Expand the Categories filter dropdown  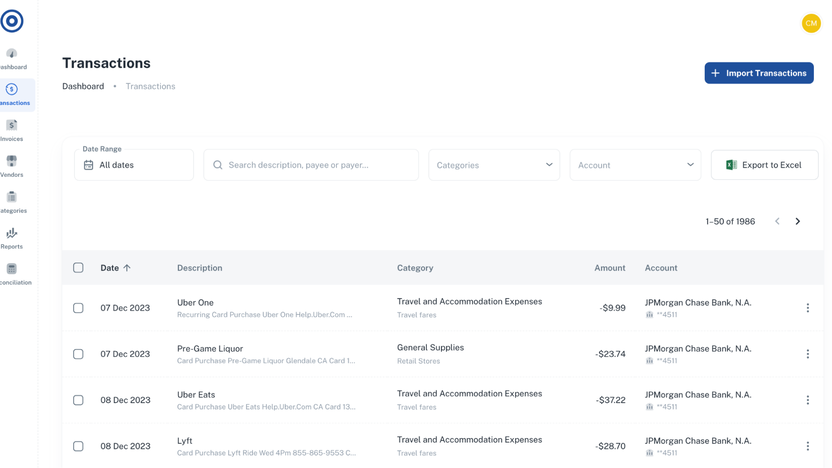pos(494,165)
